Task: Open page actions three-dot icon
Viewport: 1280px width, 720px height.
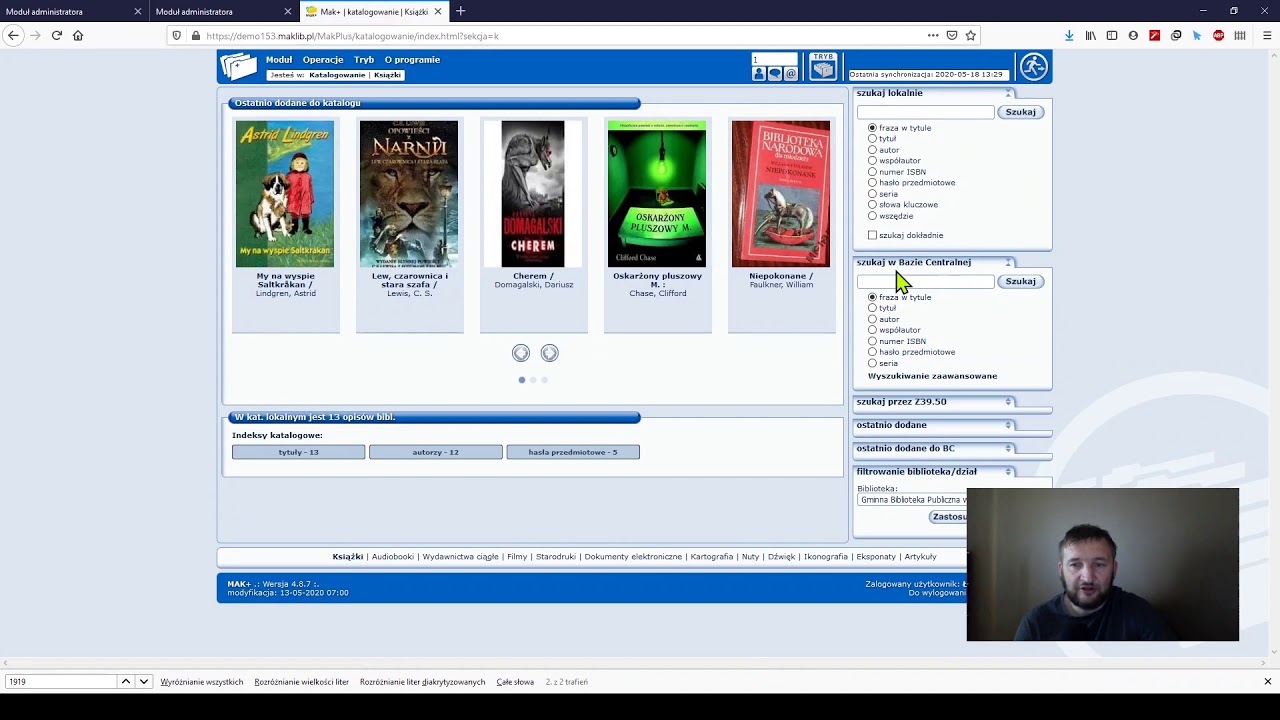Action: point(932,35)
